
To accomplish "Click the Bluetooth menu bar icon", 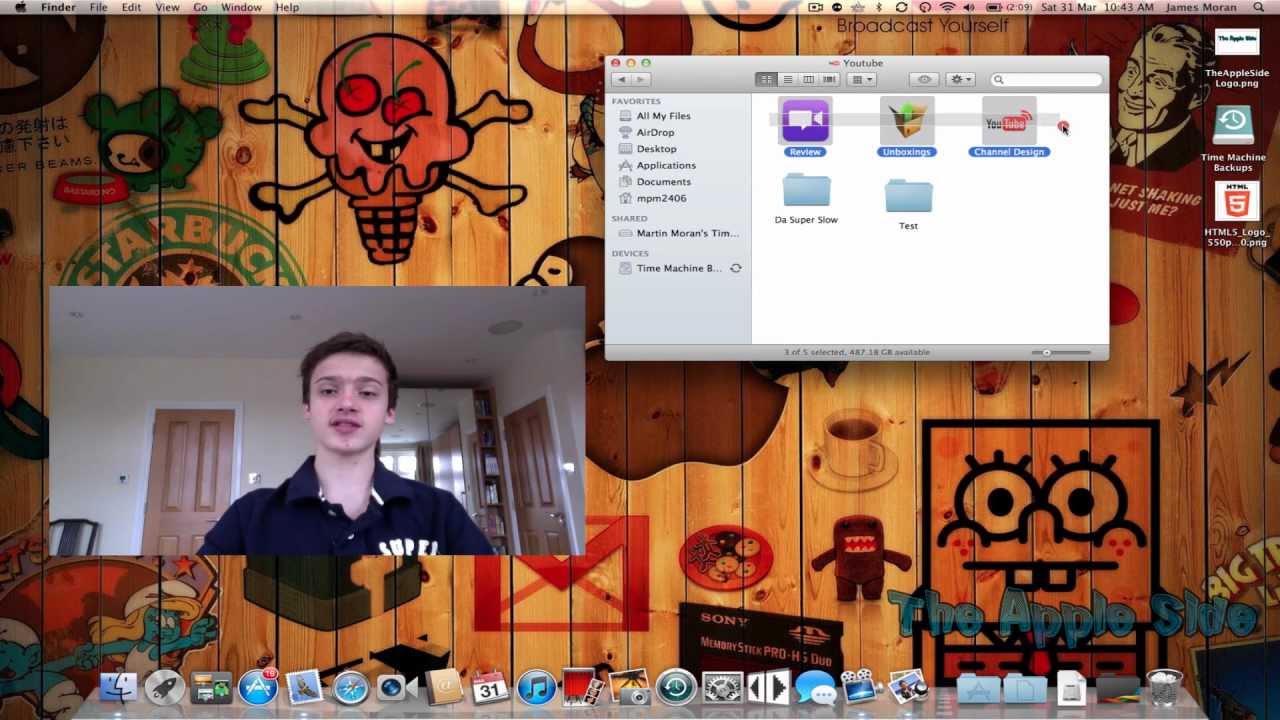I will pyautogui.click(x=879, y=7).
